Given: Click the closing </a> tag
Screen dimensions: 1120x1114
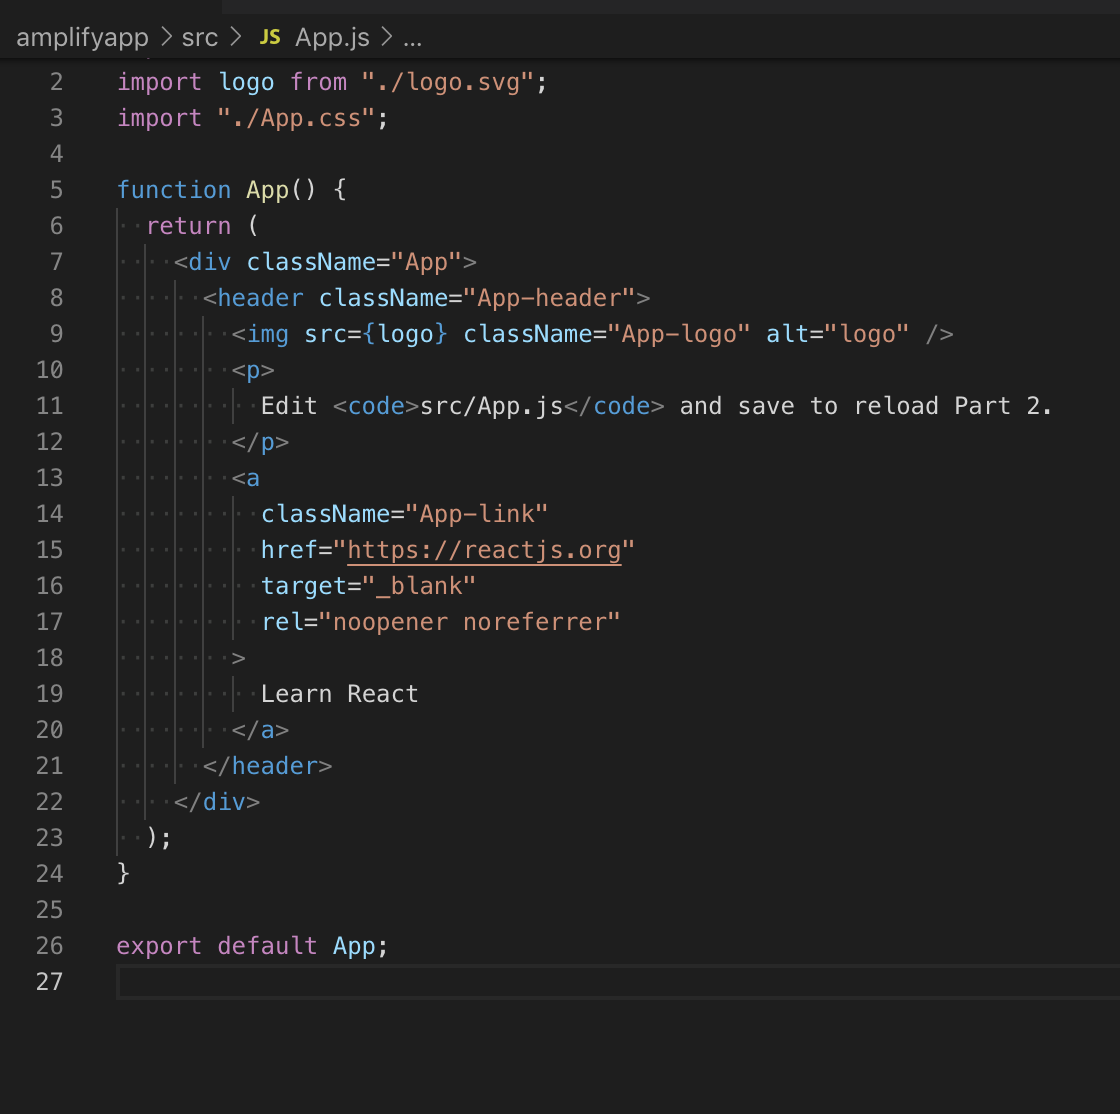Looking at the screenshot, I should (x=260, y=730).
